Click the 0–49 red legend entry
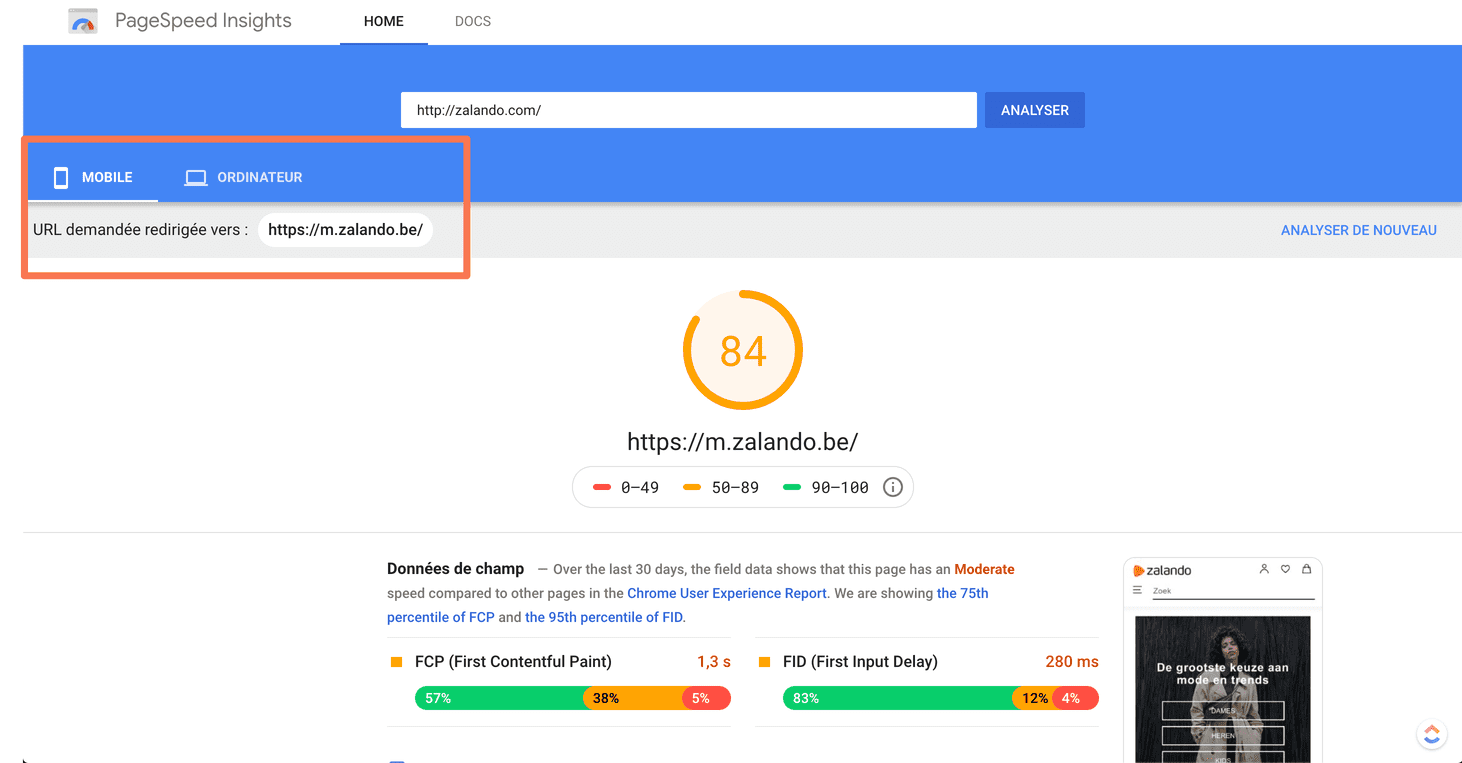This screenshot has width=1462, height=763. 625,488
